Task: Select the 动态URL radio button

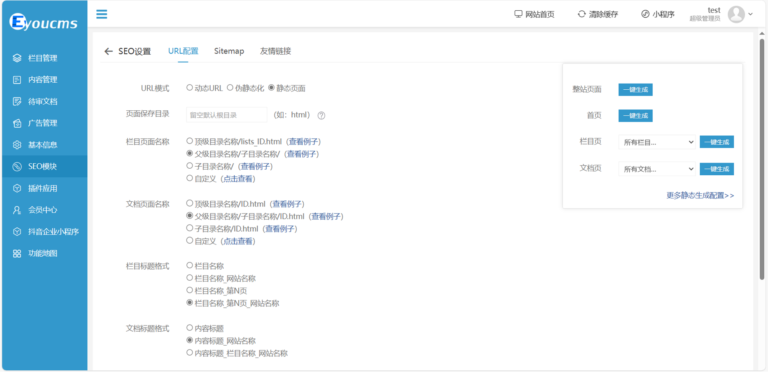Action: click(190, 88)
